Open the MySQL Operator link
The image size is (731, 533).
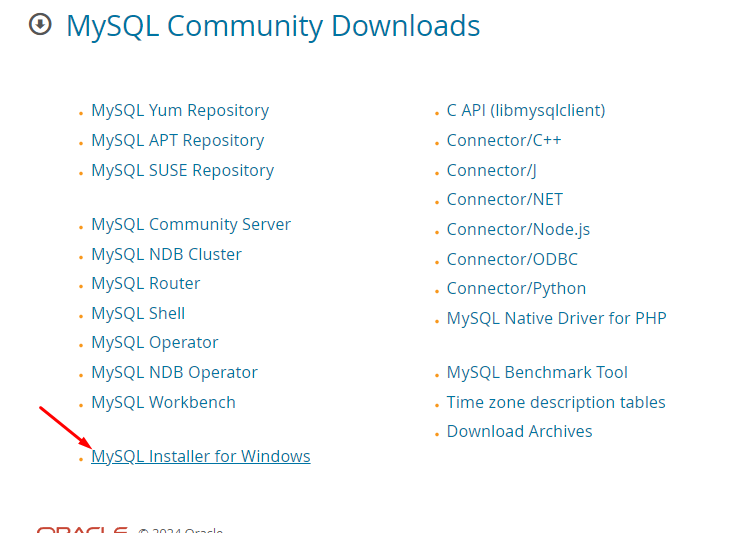tap(155, 343)
